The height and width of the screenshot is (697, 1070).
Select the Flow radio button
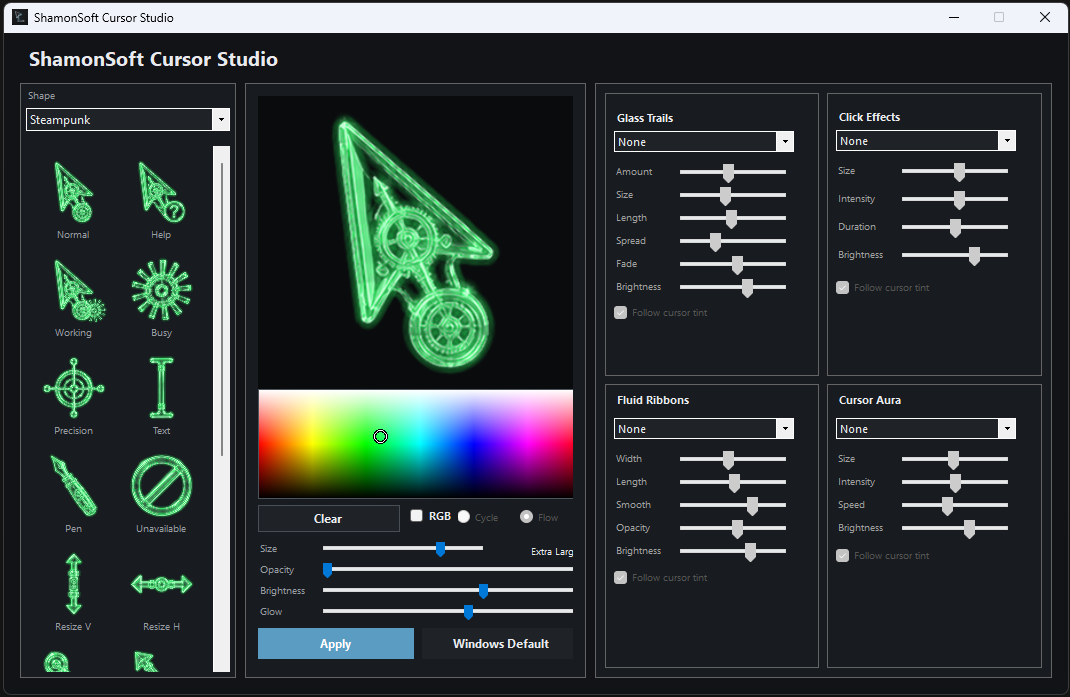tap(526, 517)
